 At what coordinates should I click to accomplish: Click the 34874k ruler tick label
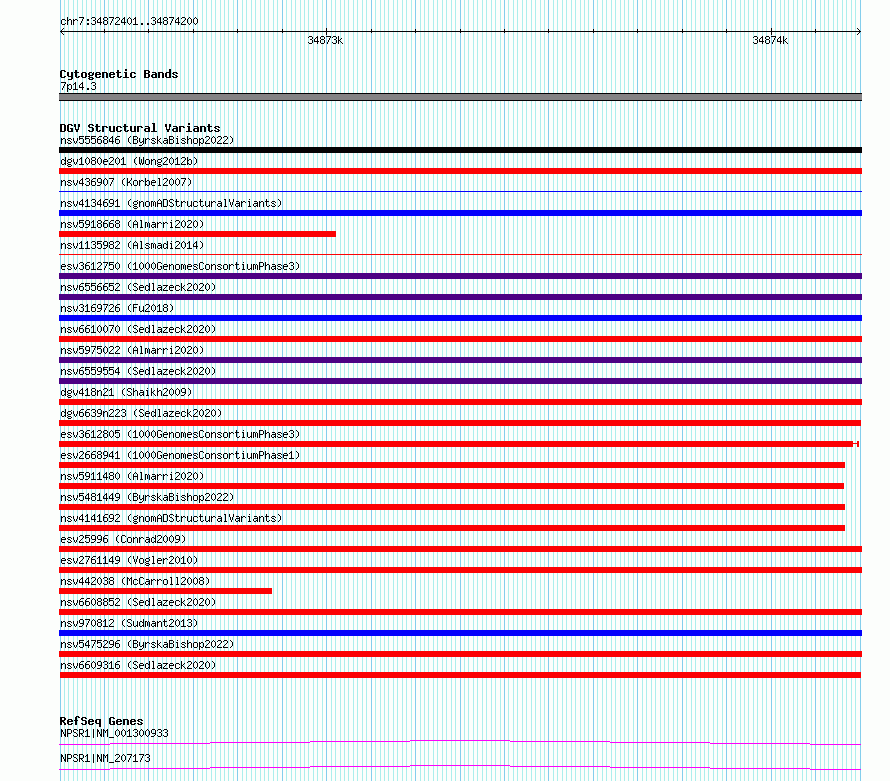770,40
